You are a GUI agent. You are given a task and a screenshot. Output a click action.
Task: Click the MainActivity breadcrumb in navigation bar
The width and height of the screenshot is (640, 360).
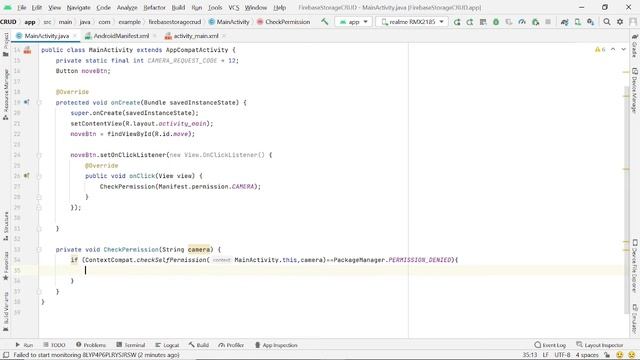pyautogui.click(x=229, y=22)
